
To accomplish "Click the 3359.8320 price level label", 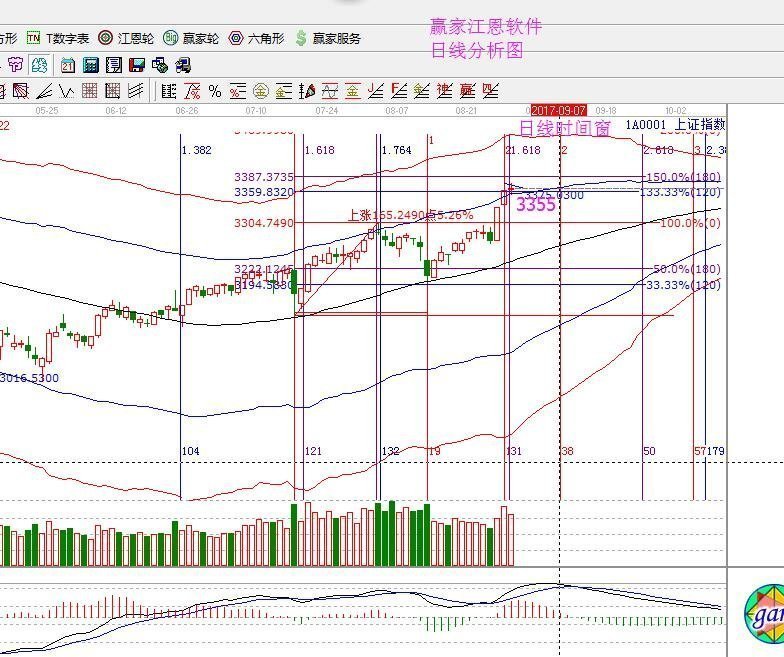I will click(264, 192).
